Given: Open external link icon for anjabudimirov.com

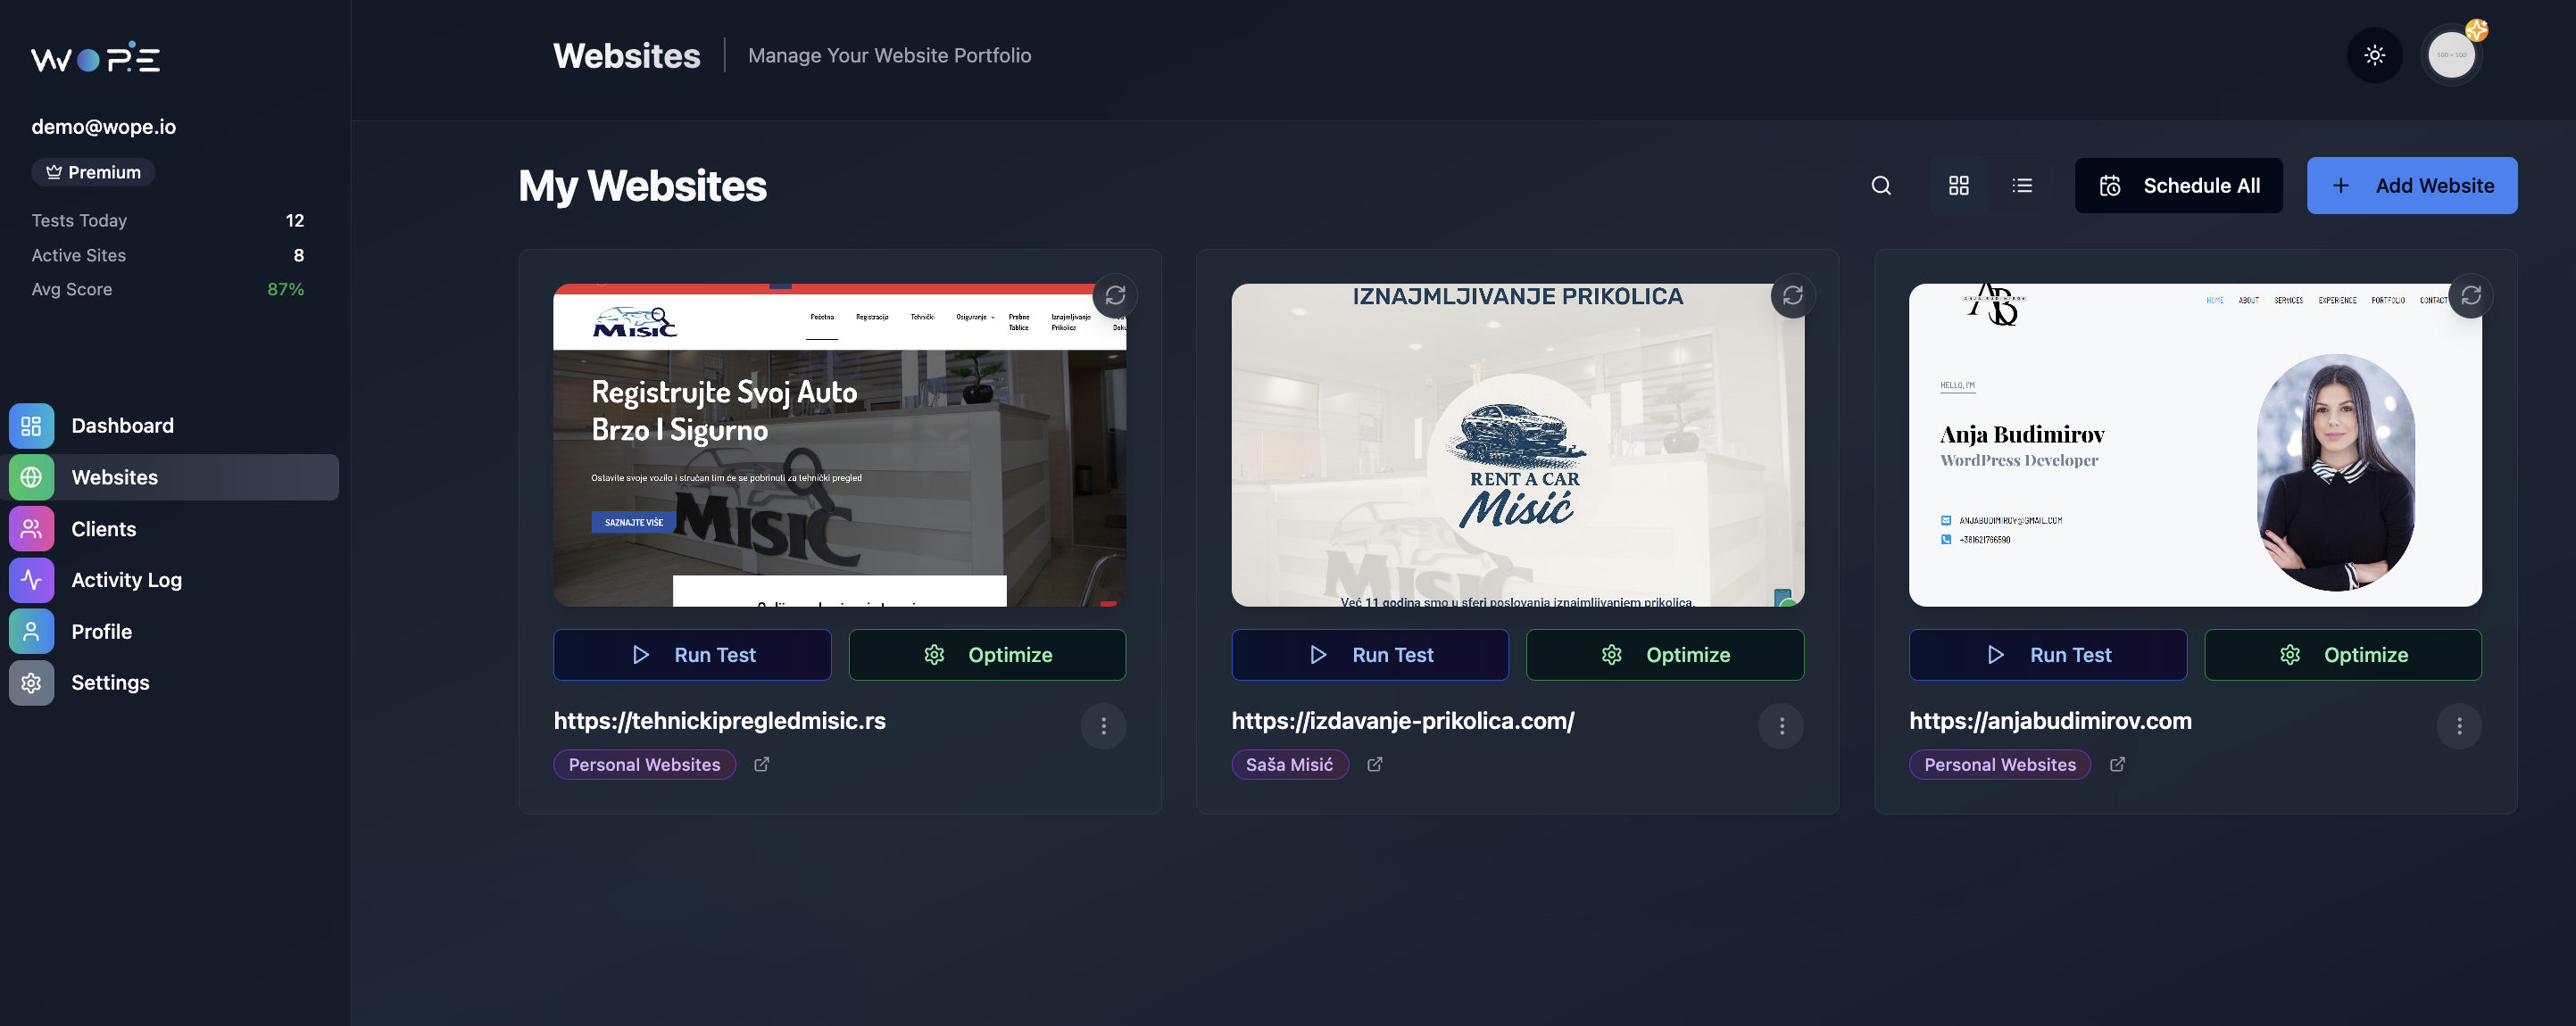Looking at the screenshot, I should point(2117,764).
